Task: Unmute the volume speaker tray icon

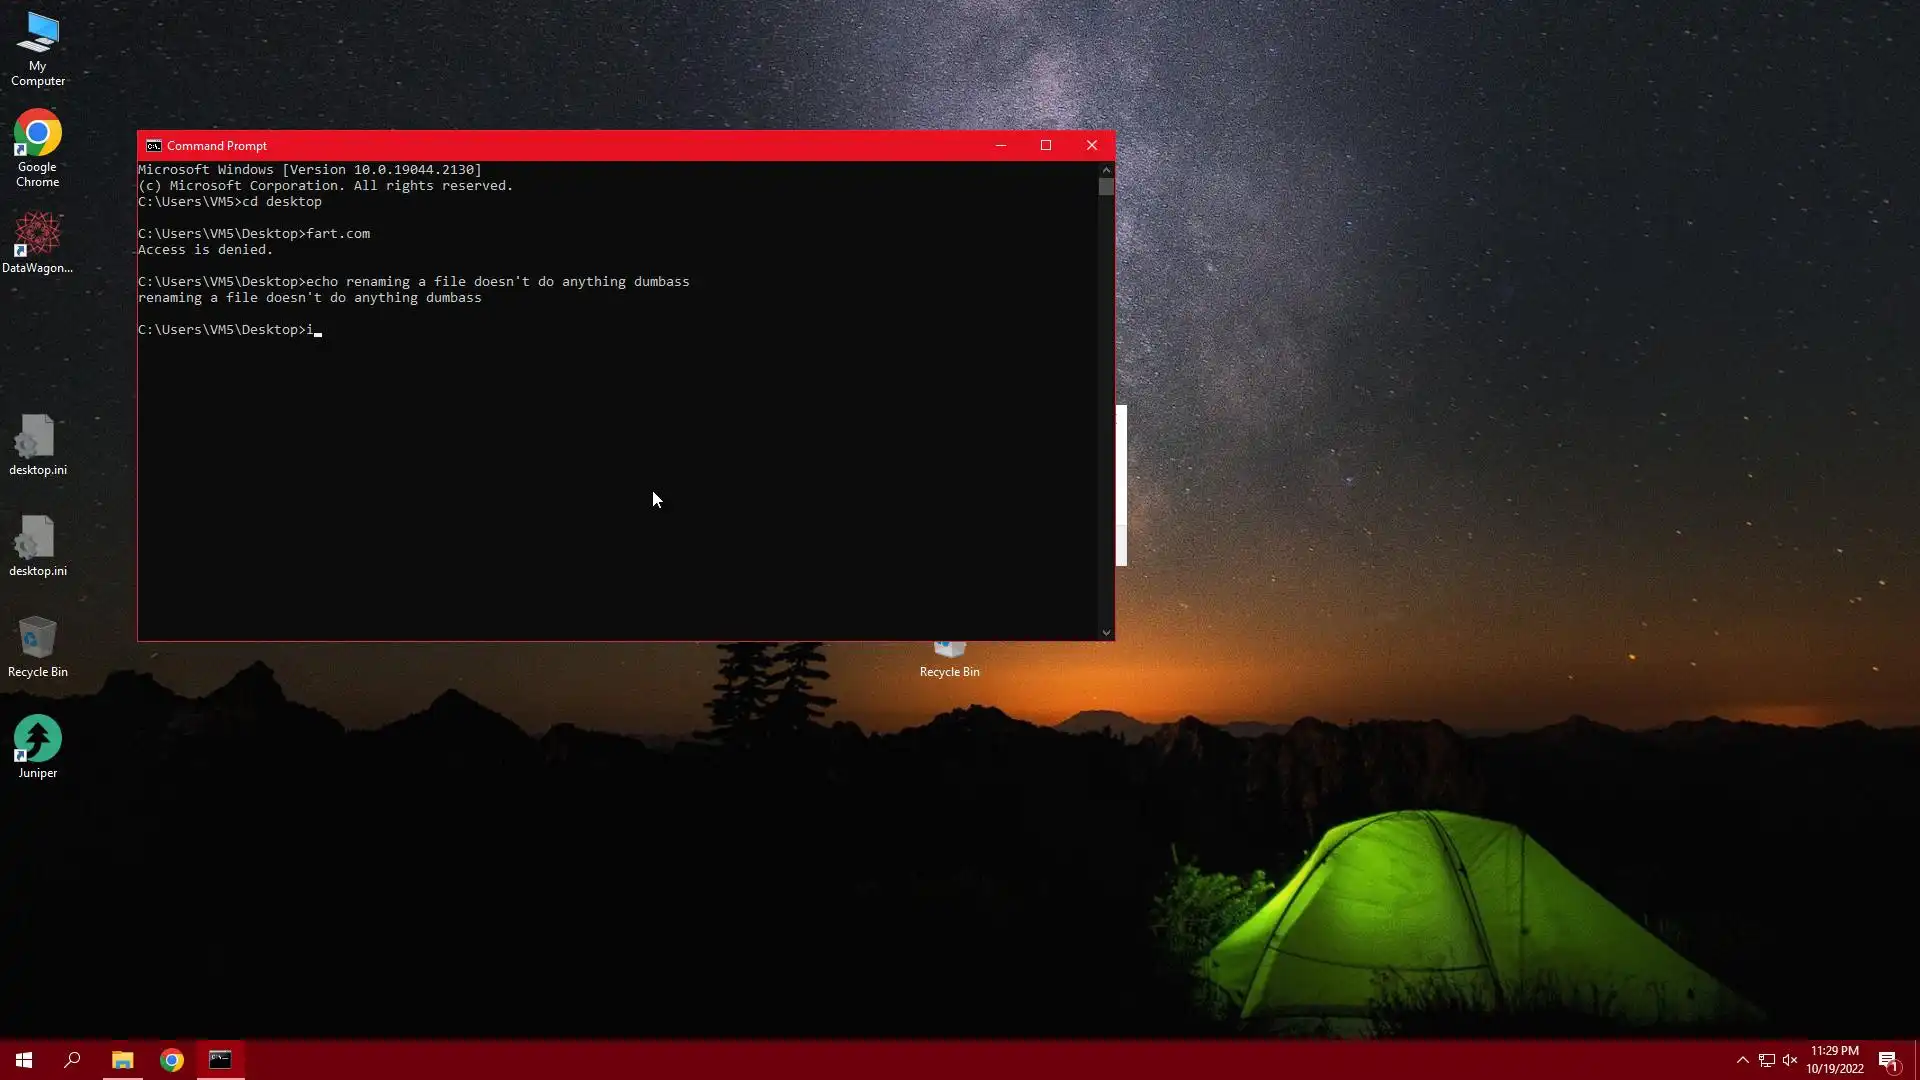Action: (x=1790, y=1060)
